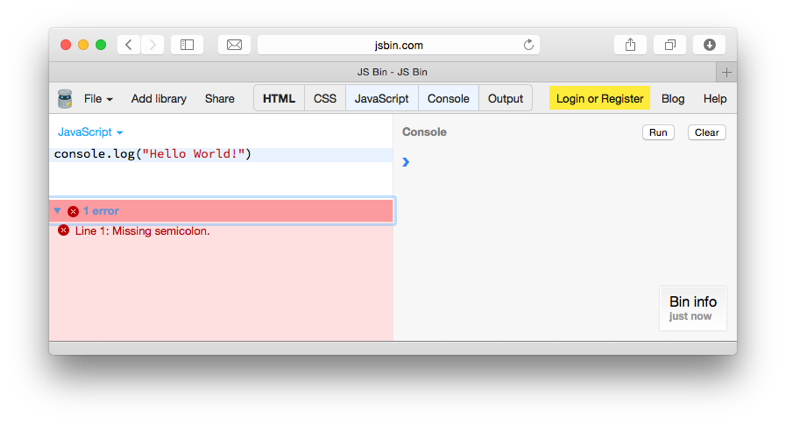Click the mail envelope toolbar icon
The height and width of the screenshot is (425, 786).
(x=234, y=45)
